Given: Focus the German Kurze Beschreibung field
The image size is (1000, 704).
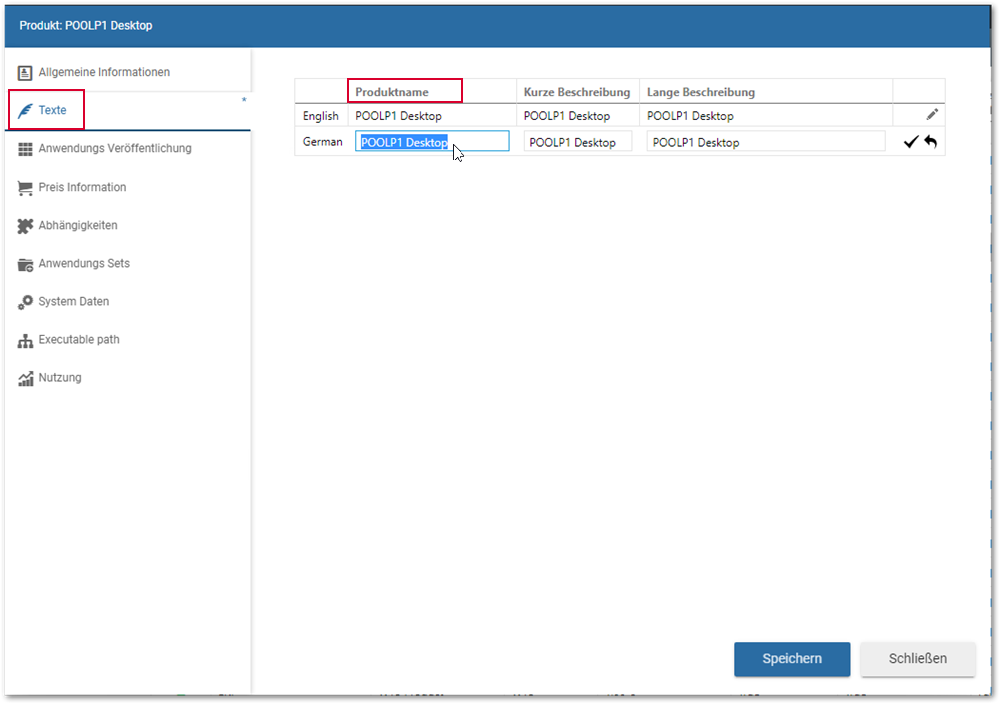Looking at the screenshot, I should [578, 142].
